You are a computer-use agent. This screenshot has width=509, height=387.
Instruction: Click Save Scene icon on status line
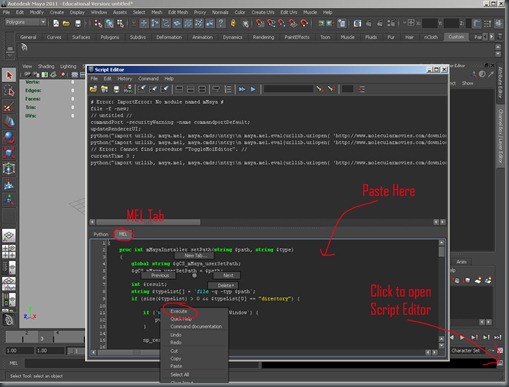(78, 23)
